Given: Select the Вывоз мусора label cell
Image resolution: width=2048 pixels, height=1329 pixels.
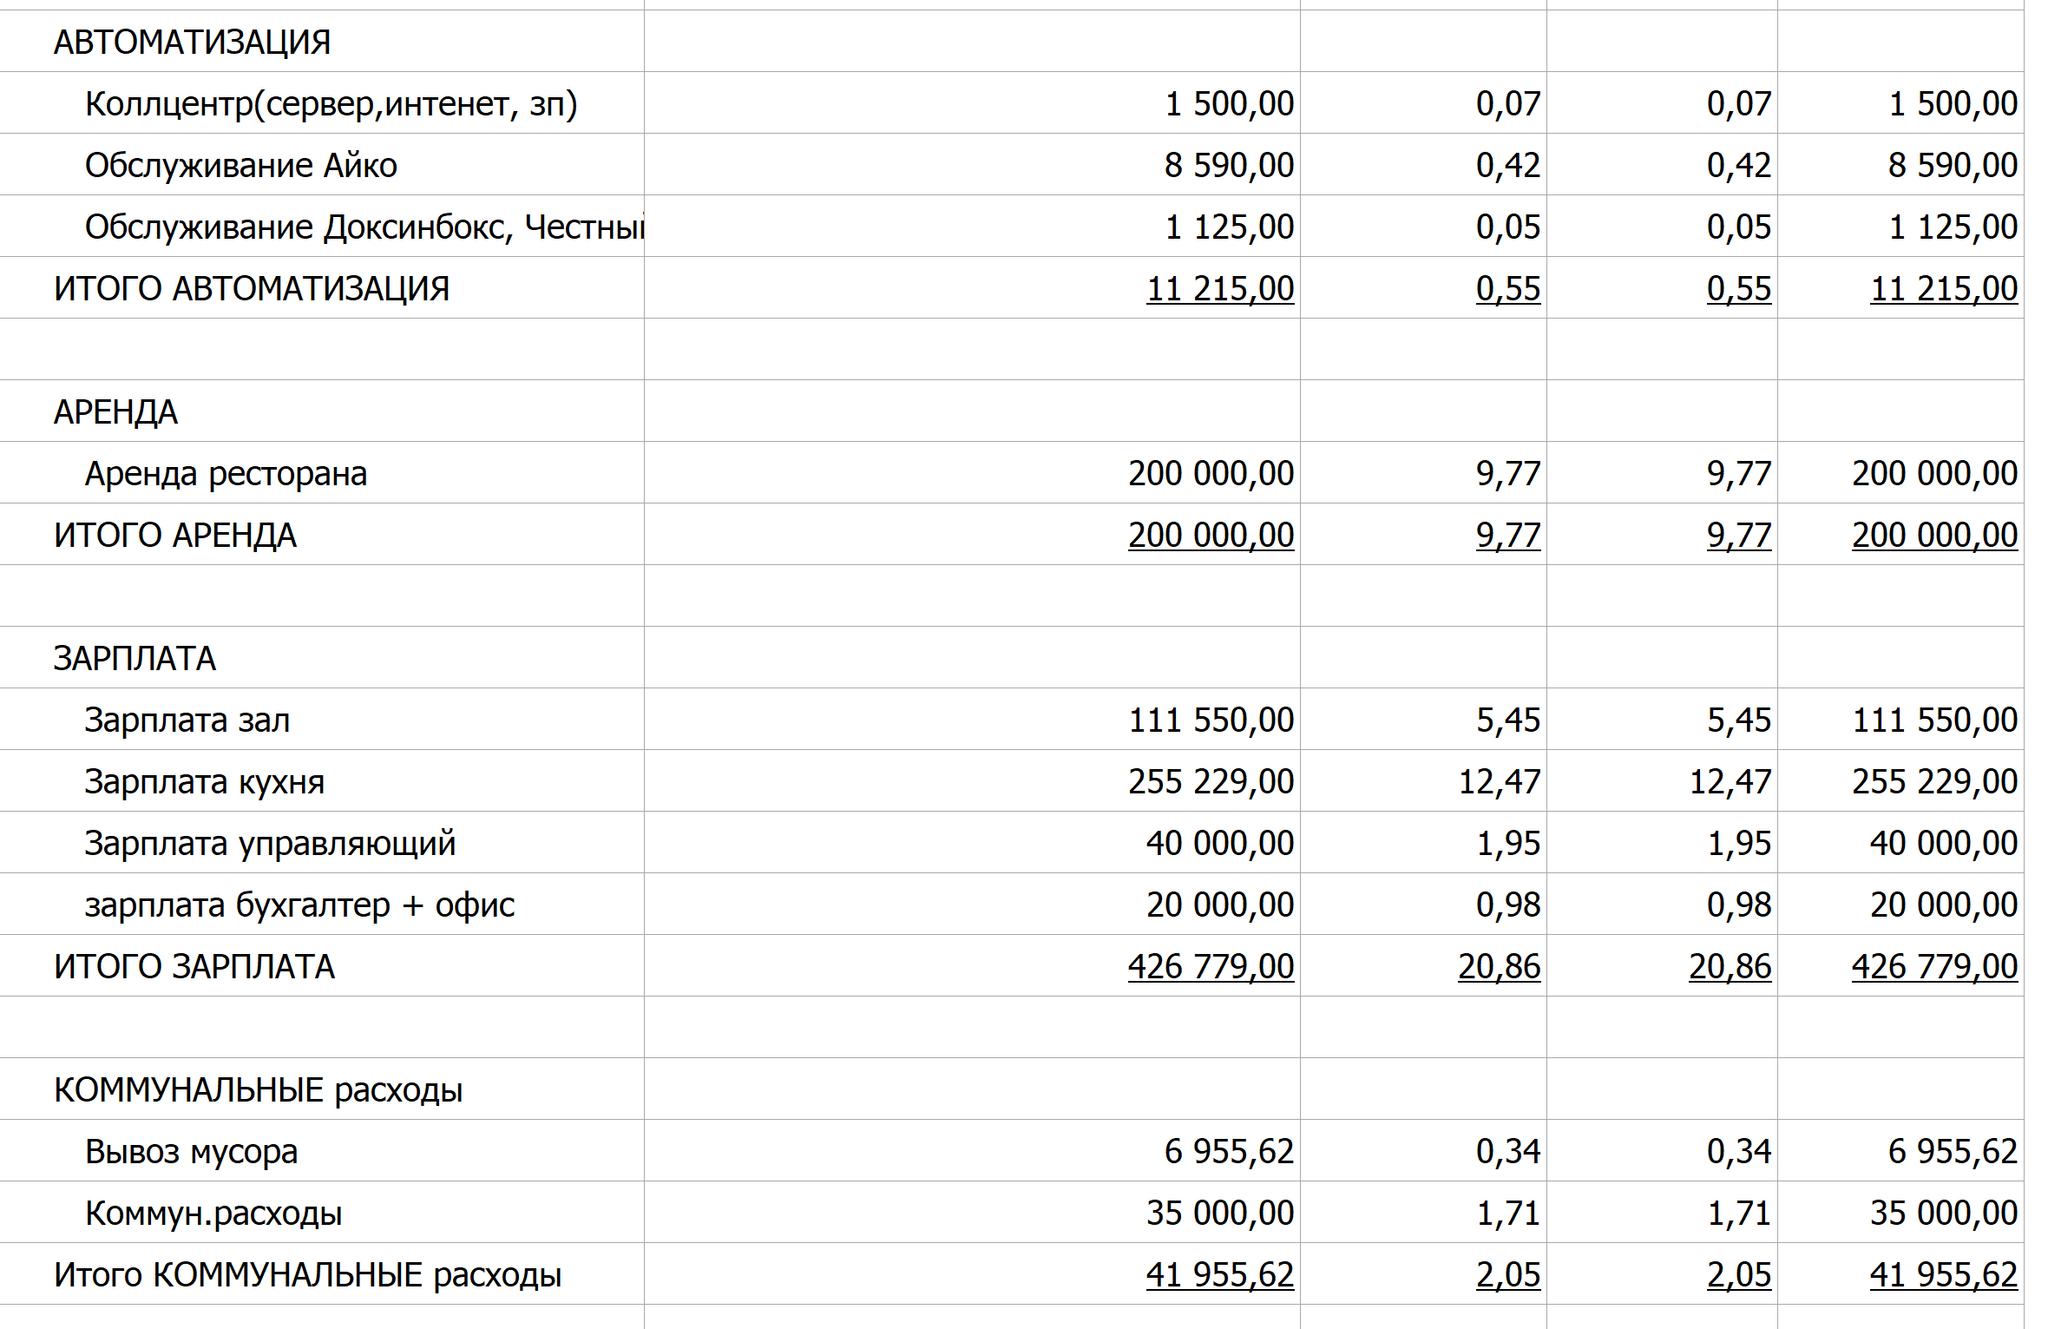Looking at the screenshot, I should (x=191, y=1151).
